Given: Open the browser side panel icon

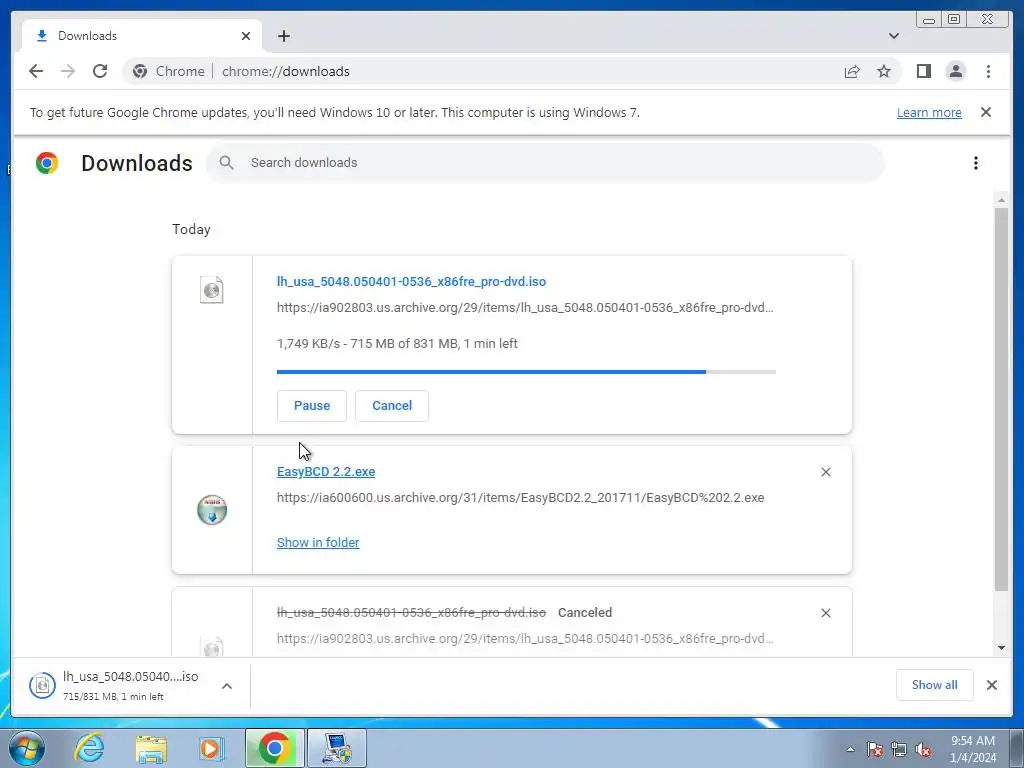Looking at the screenshot, I should pos(923,71).
